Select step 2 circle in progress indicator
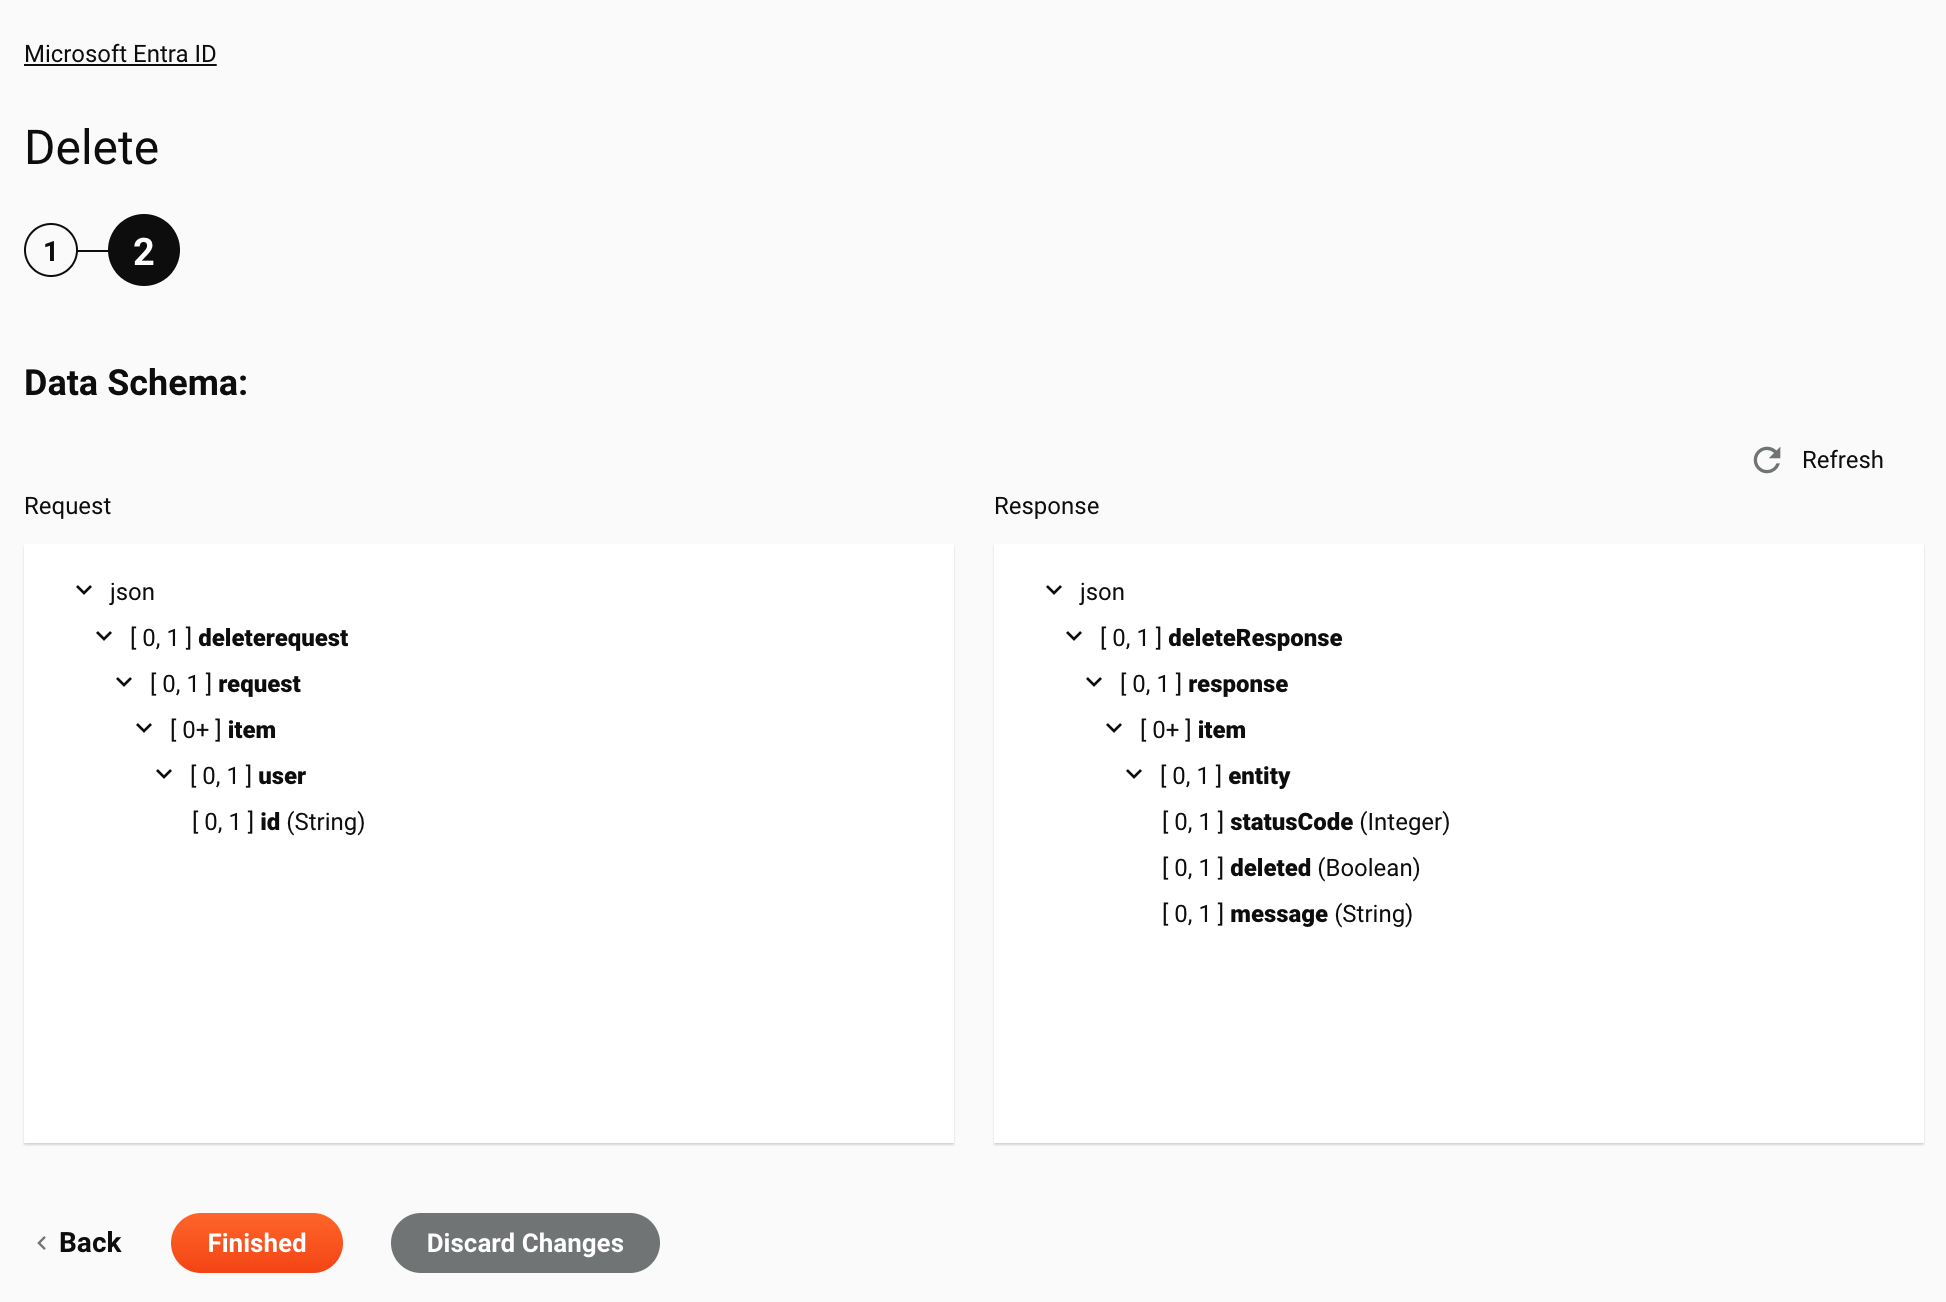This screenshot has width=1946, height=1302. pos(144,250)
